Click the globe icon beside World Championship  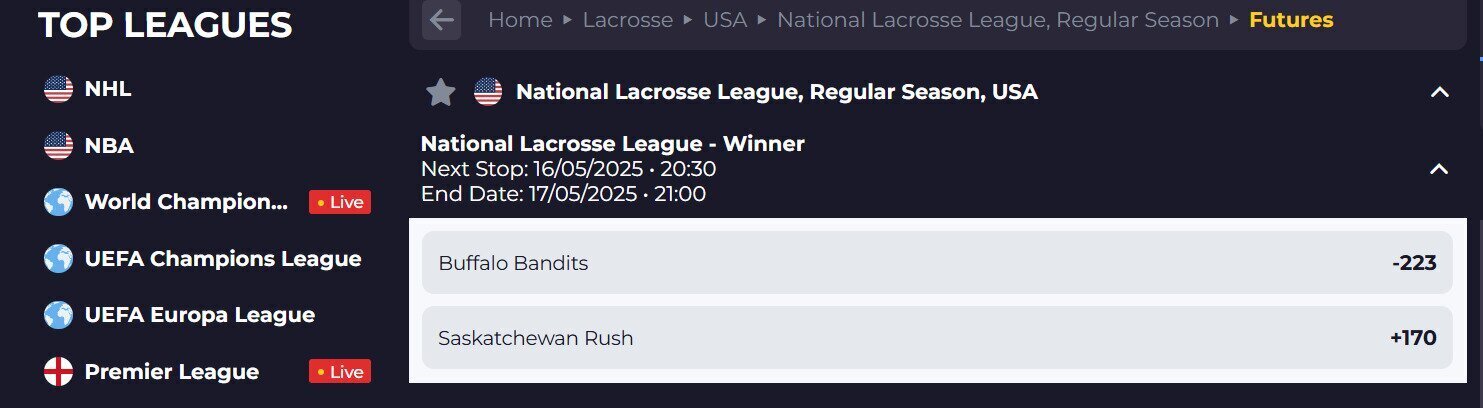pyautogui.click(x=59, y=202)
